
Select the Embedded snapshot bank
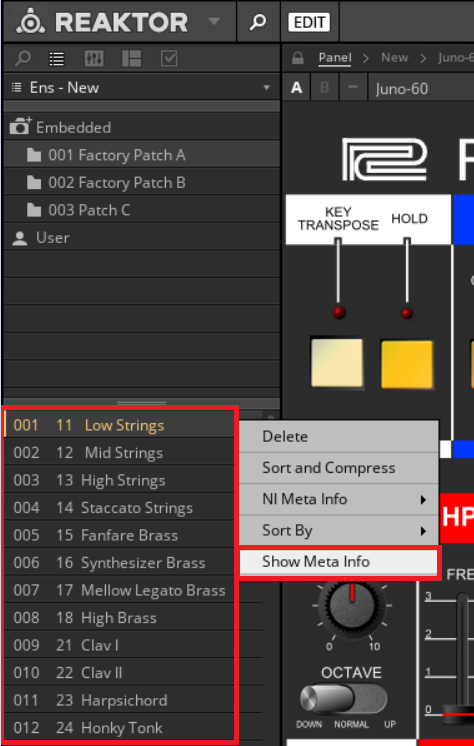[x=141, y=128]
